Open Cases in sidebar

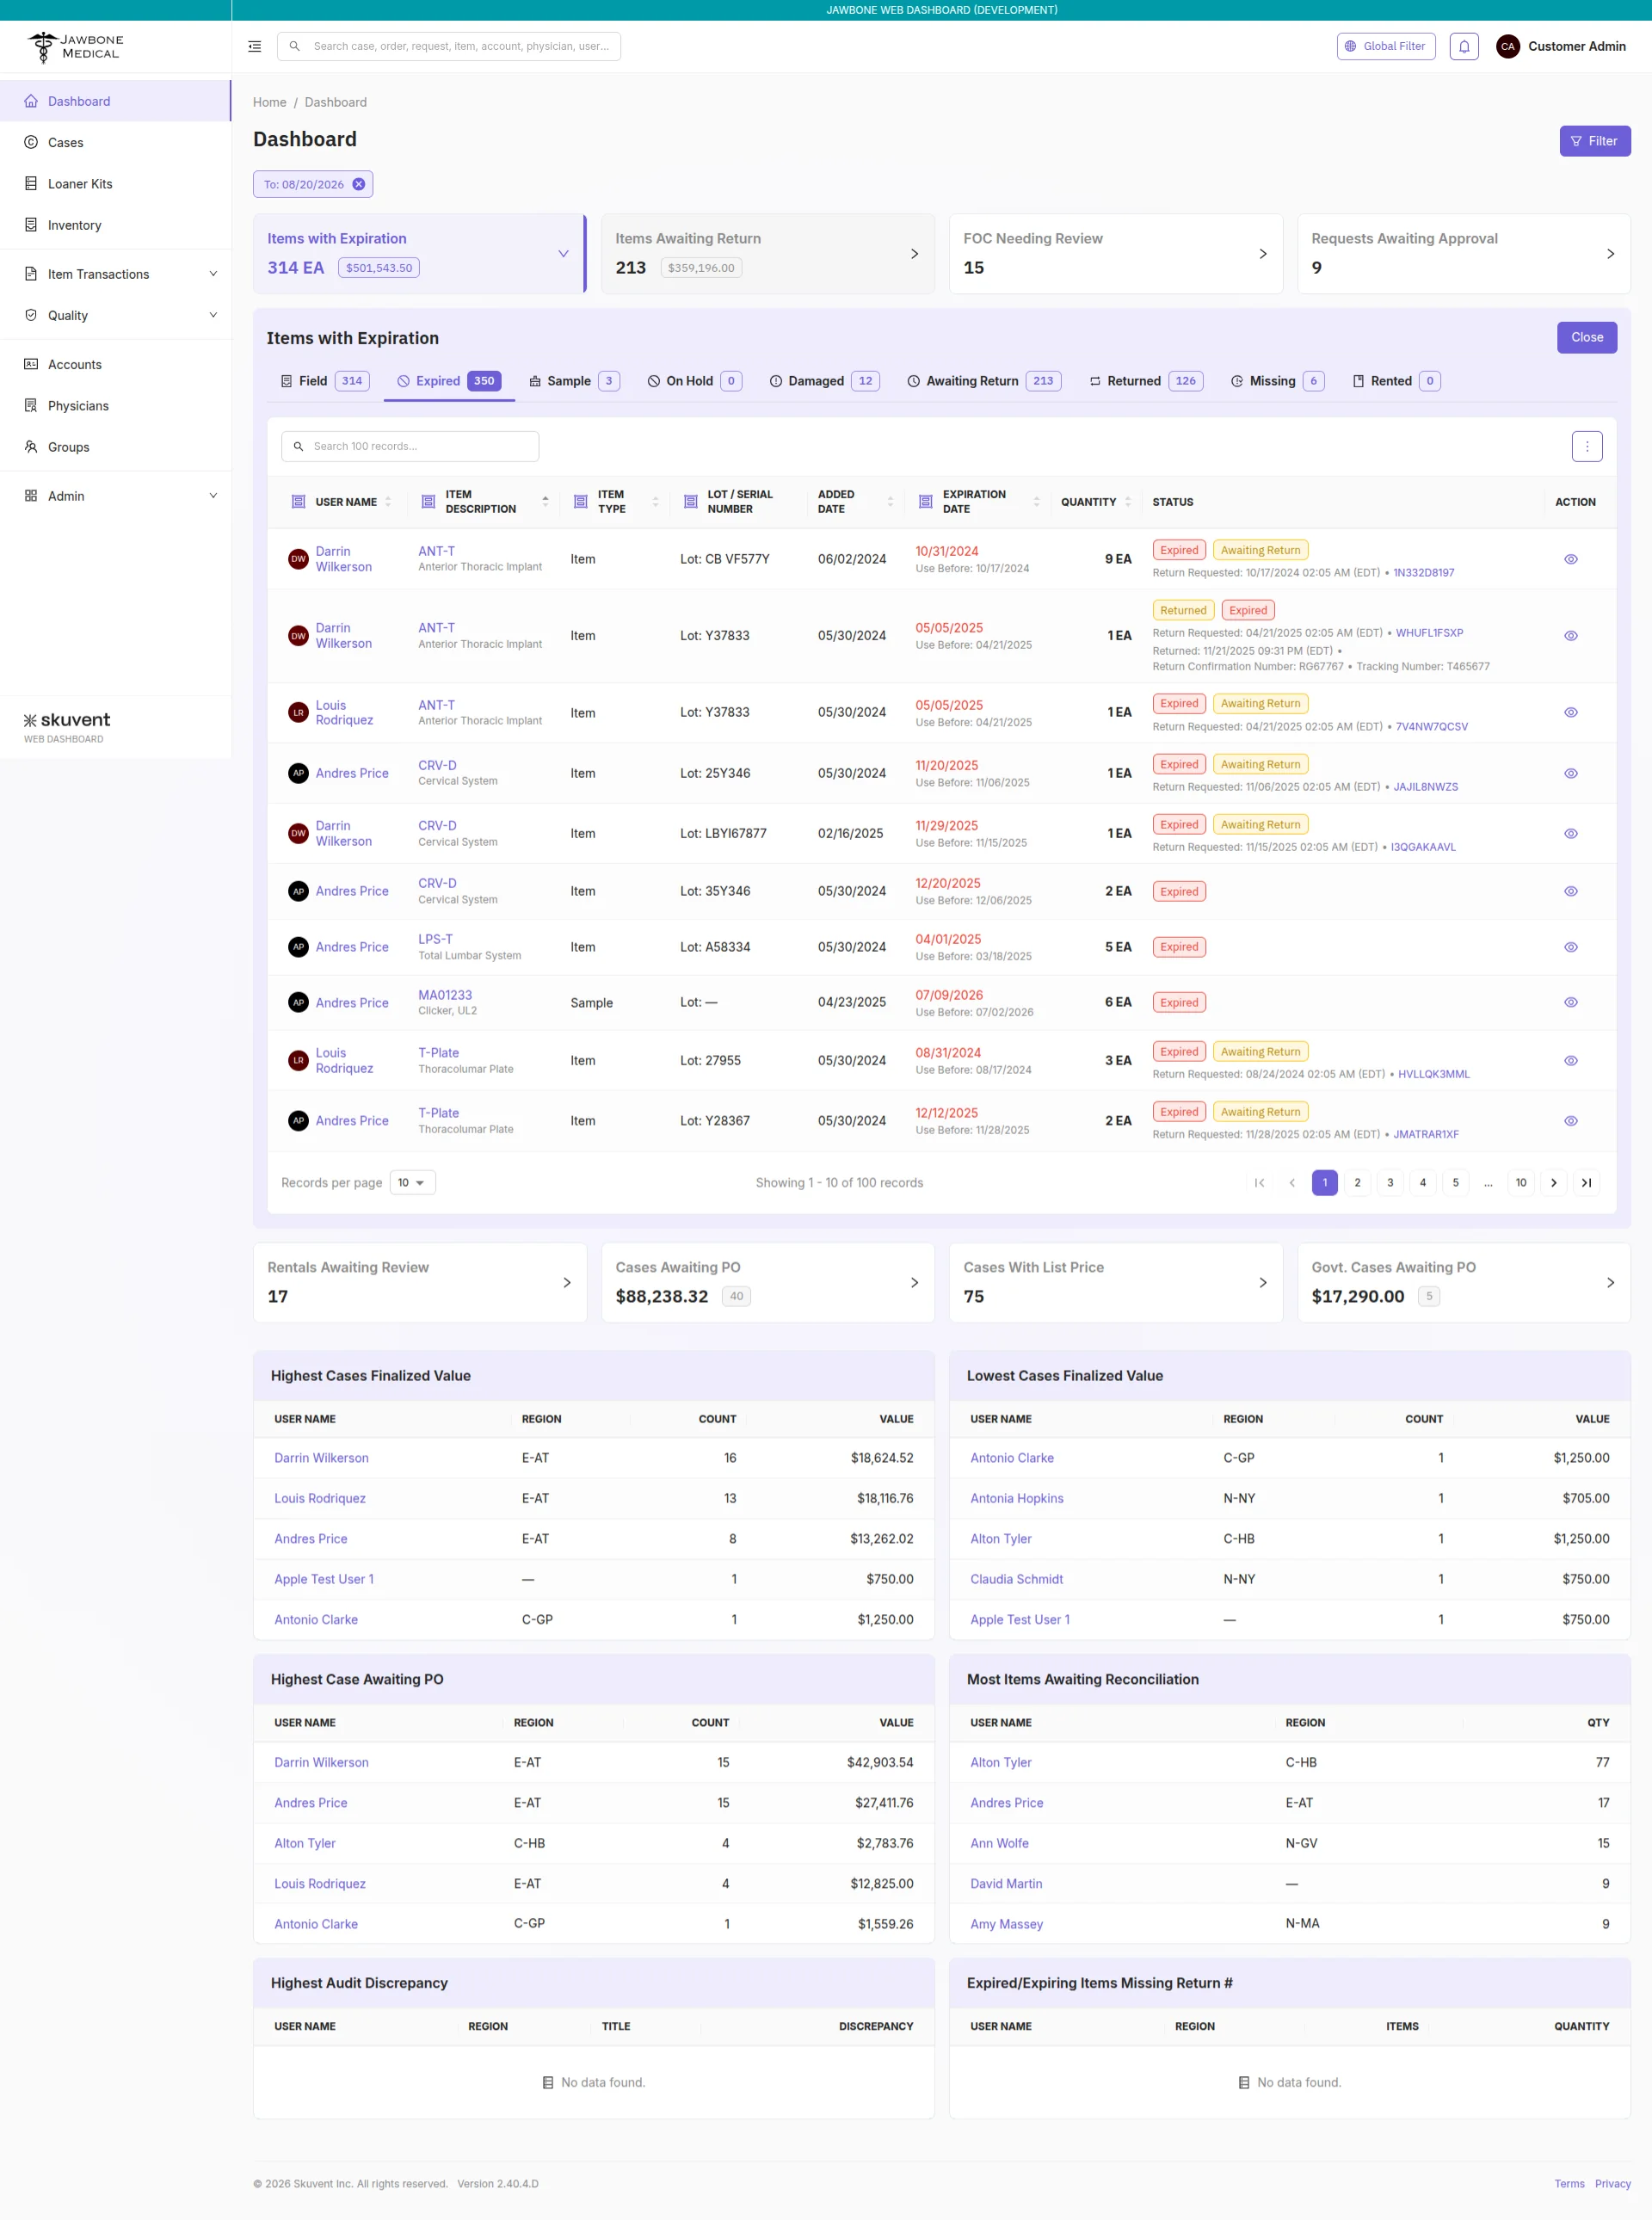(116, 143)
